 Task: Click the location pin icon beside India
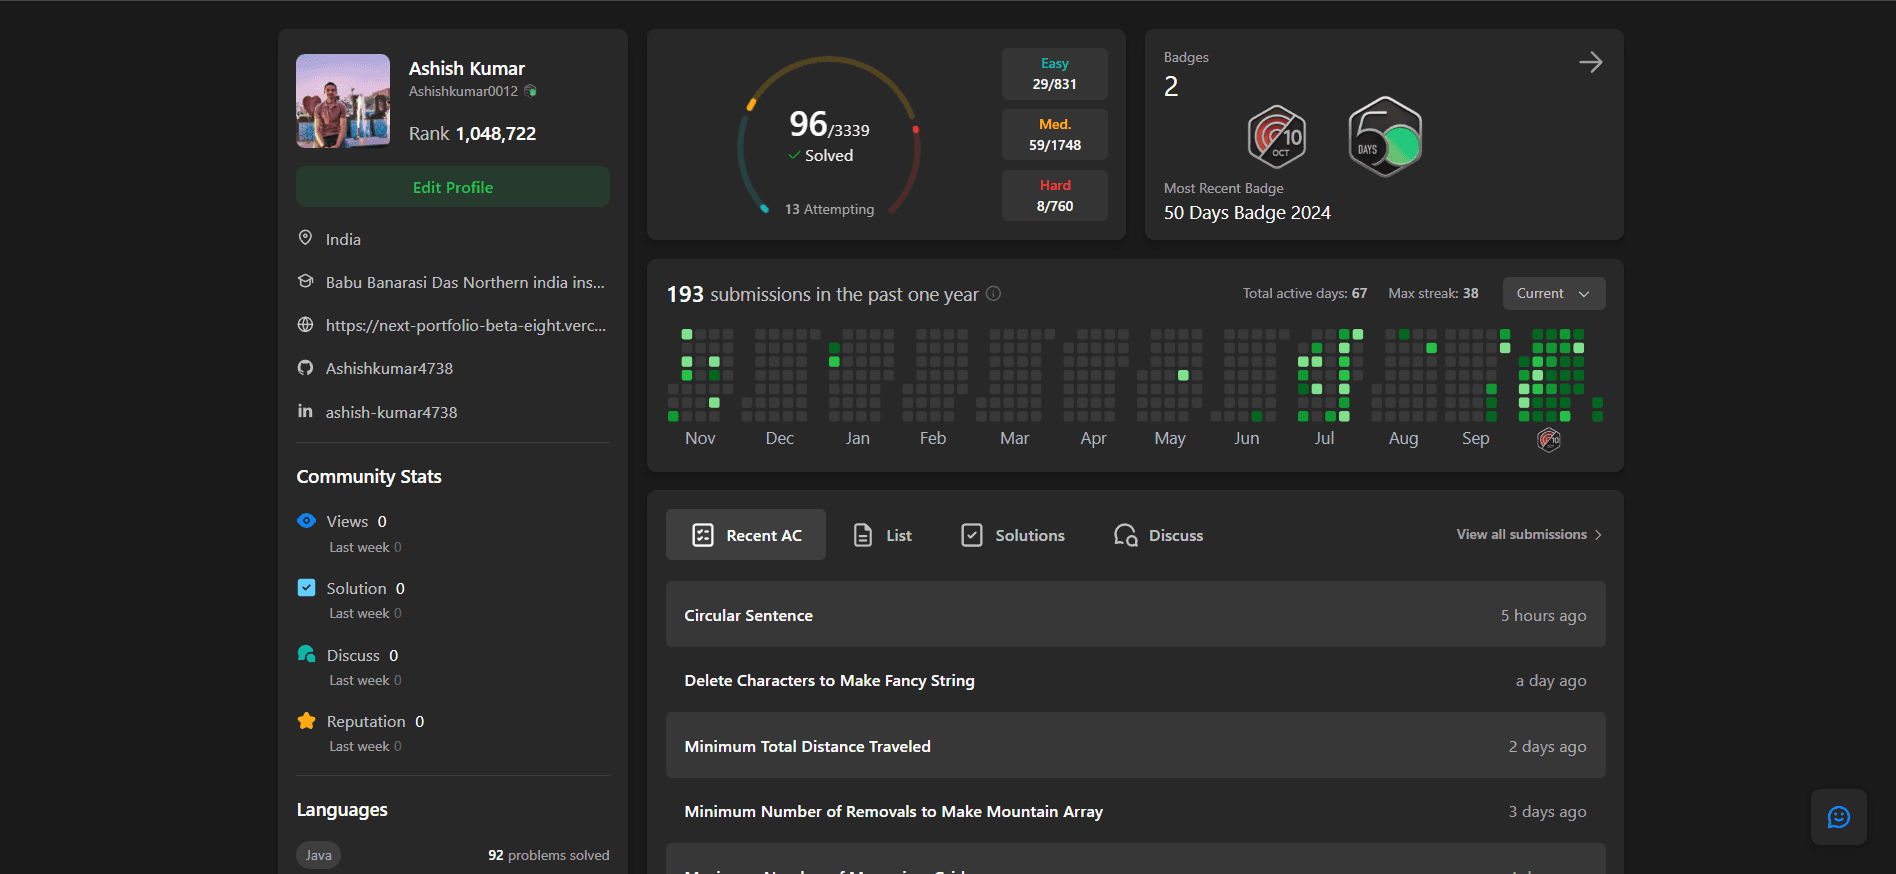(x=305, y=238)
